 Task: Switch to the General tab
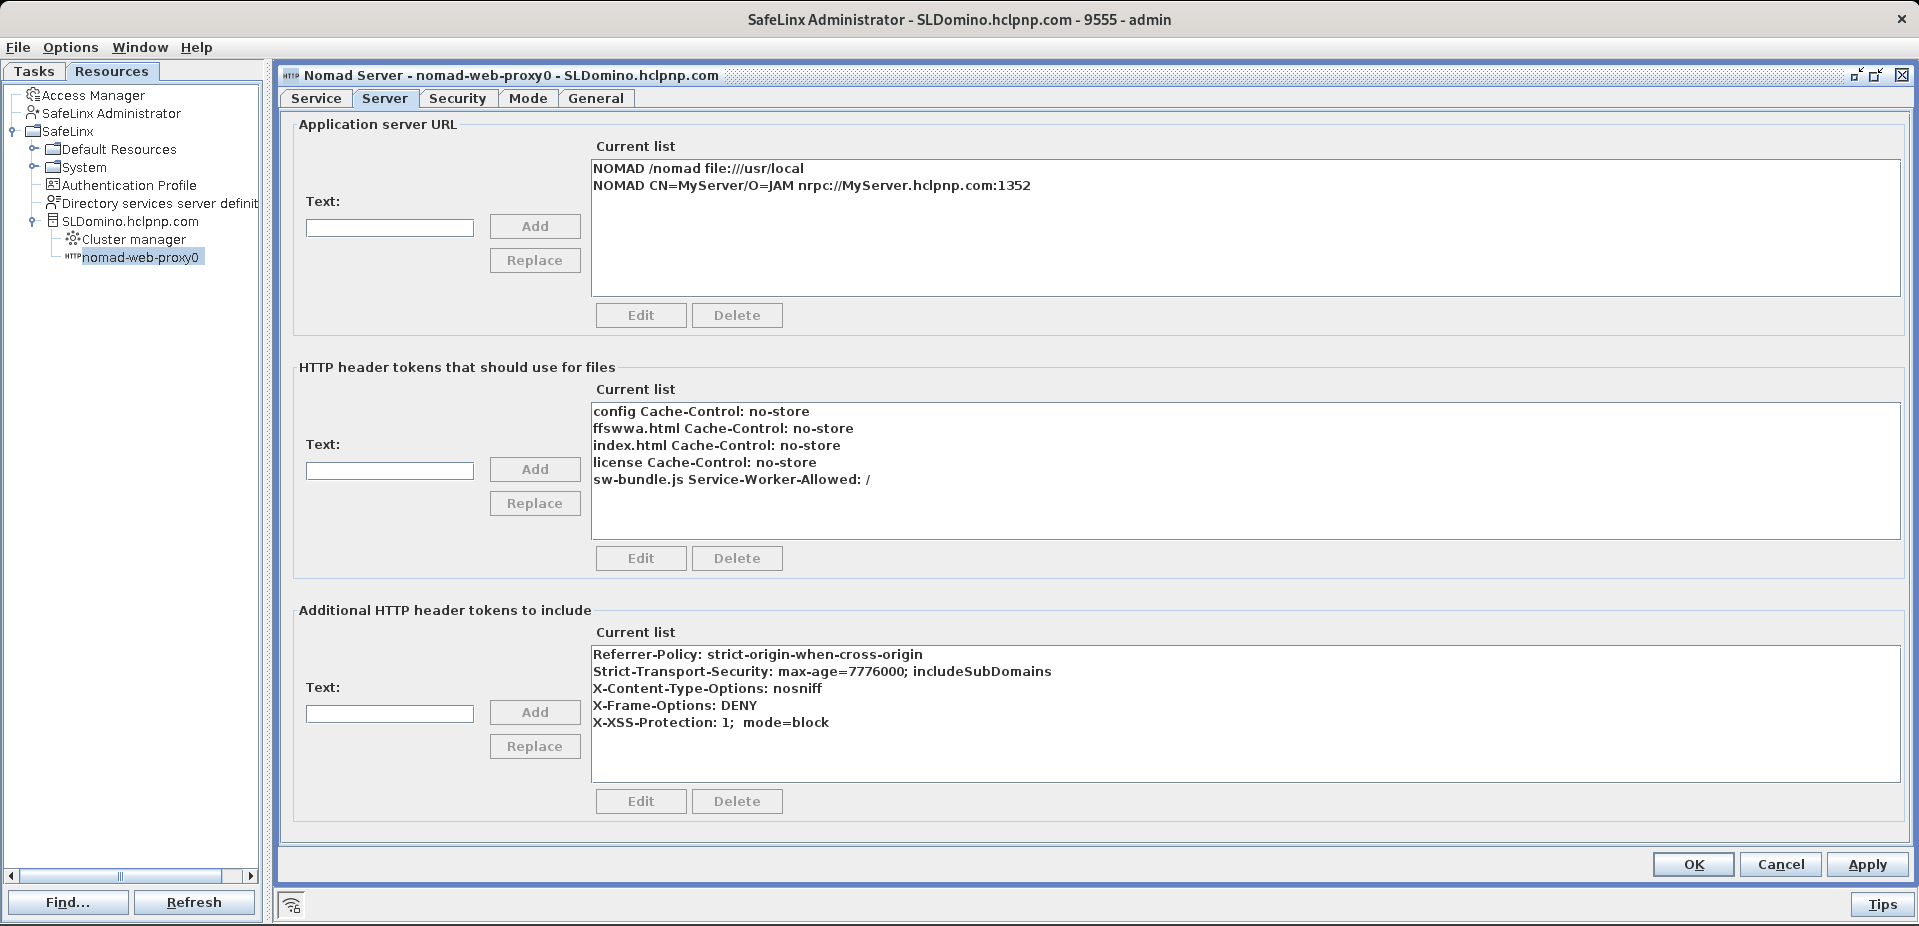[596, 98]
